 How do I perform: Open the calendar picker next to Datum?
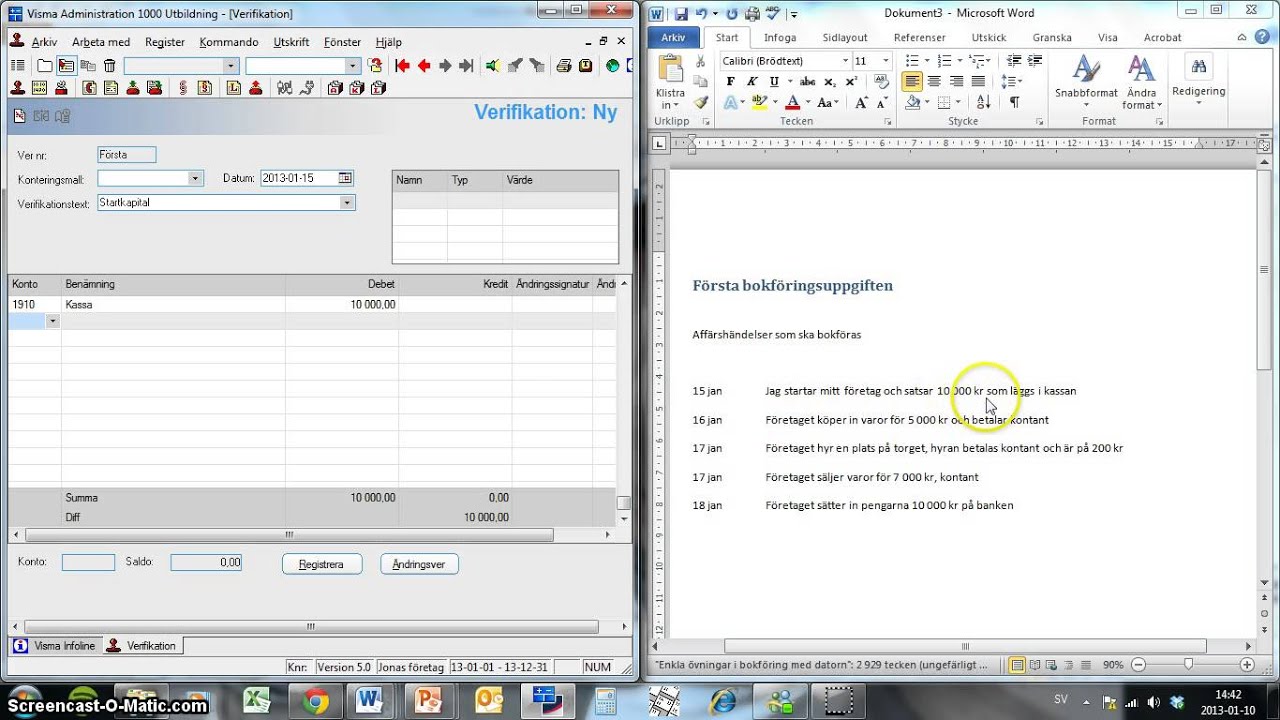tap(345, 178)
